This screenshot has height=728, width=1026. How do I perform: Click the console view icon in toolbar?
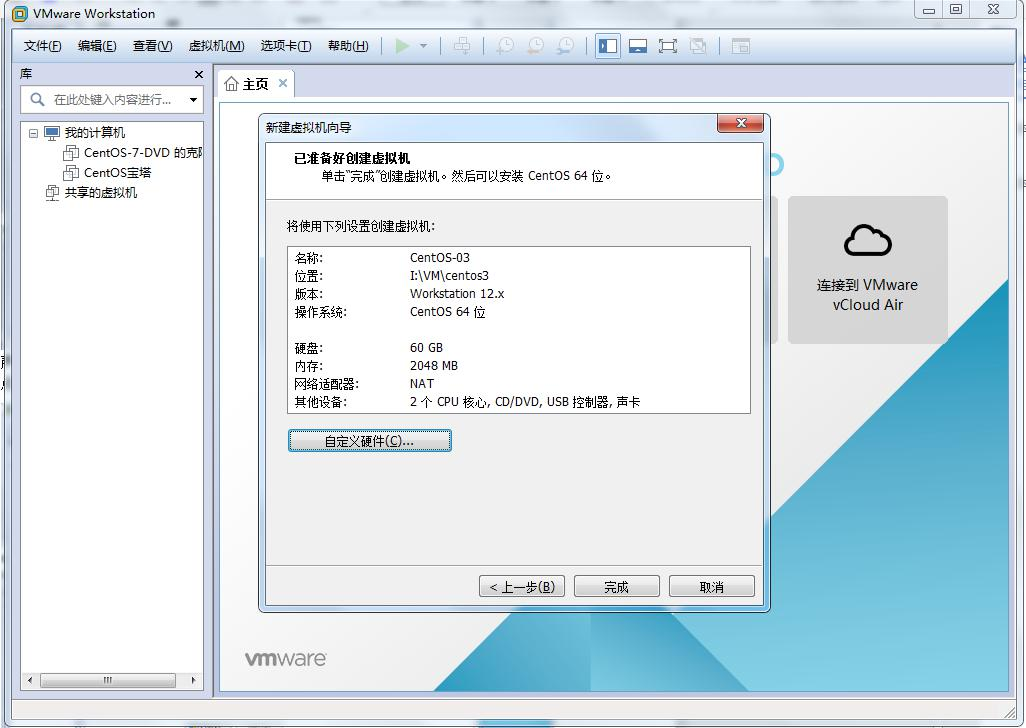(x=741, y=46)
